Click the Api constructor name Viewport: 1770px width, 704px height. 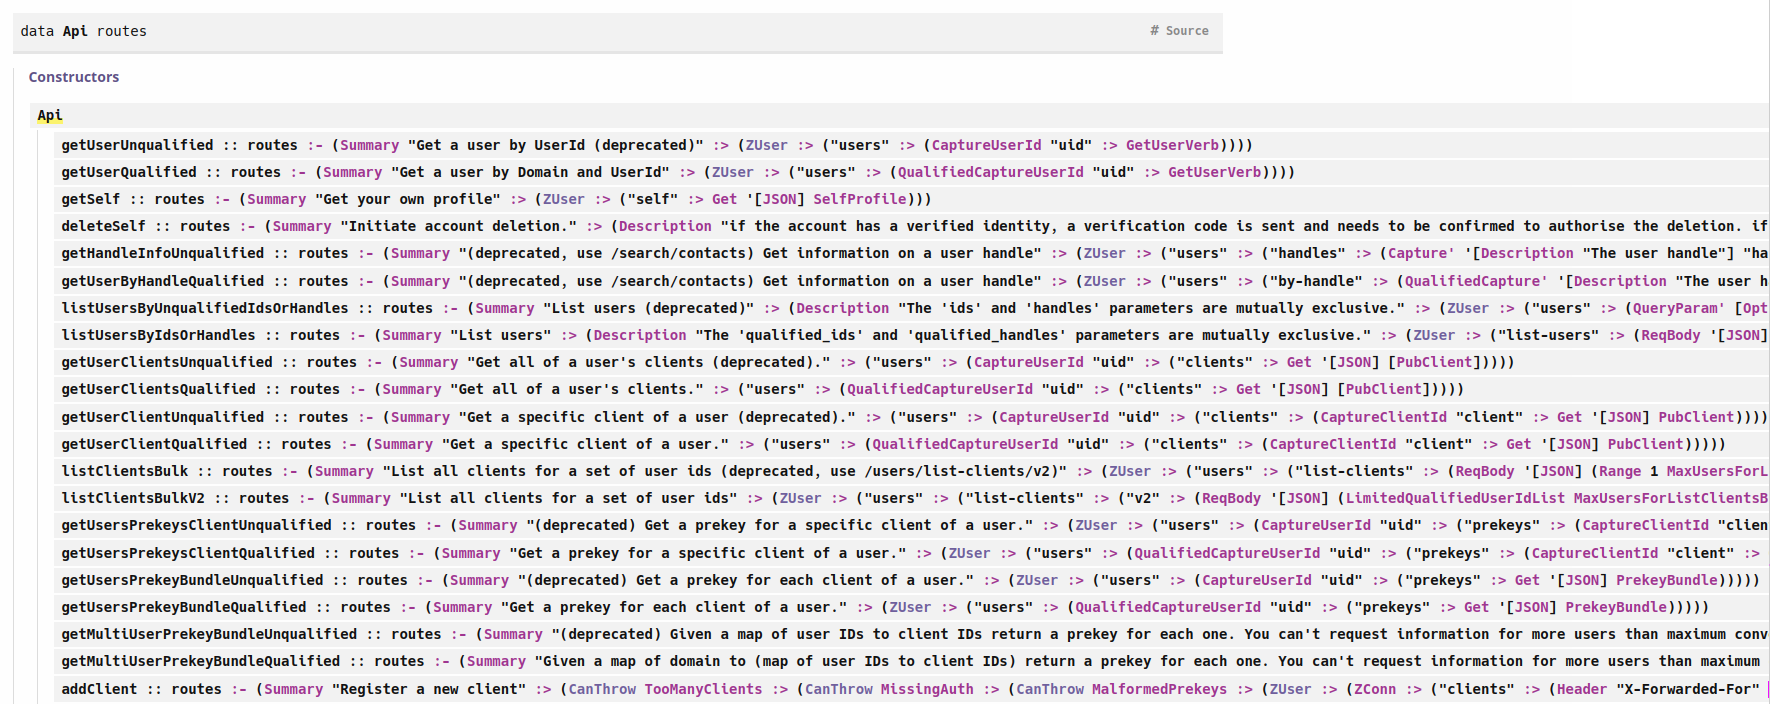(x=50, y=116)
